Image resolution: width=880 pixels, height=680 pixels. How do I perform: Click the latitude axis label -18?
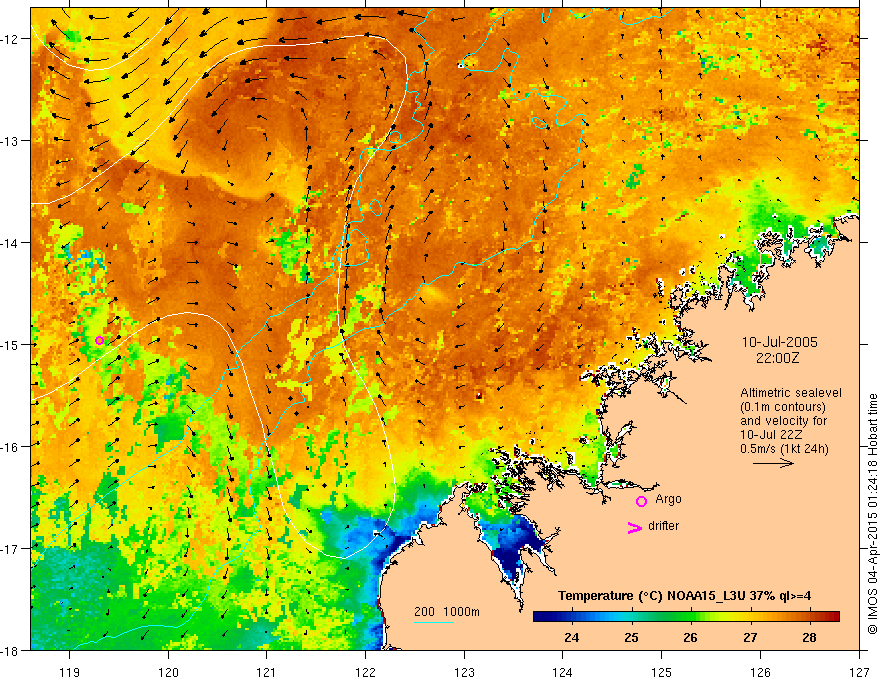point(9,650)
